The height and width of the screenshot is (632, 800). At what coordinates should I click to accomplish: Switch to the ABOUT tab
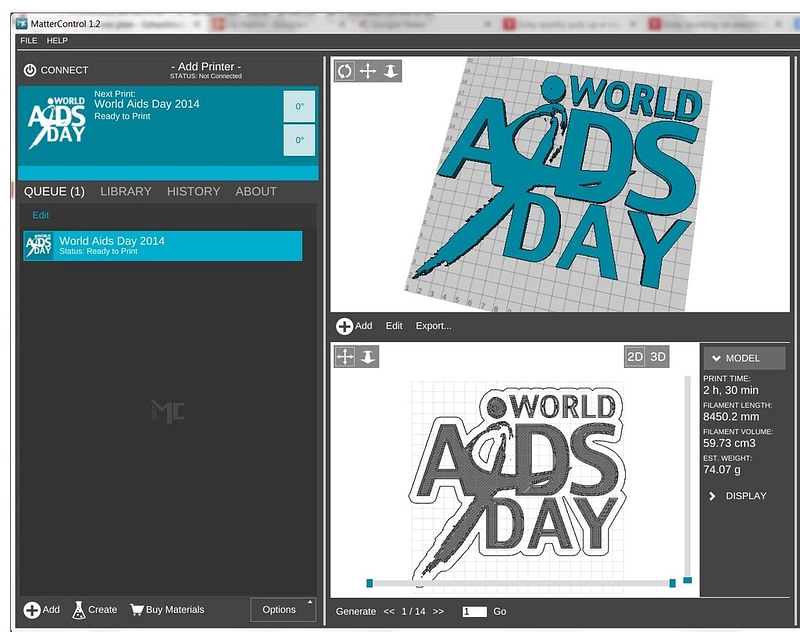coord(256,191)
